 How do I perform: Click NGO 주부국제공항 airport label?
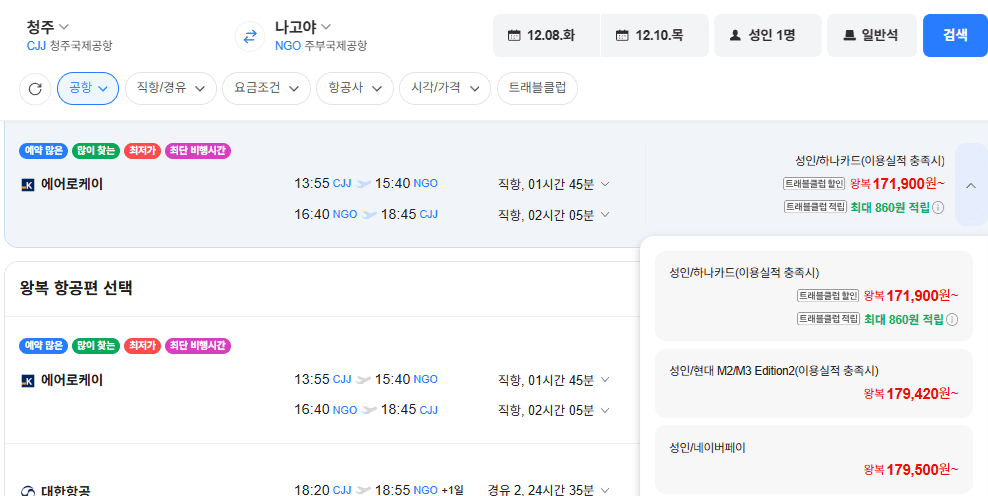click(x=321, y=45)
